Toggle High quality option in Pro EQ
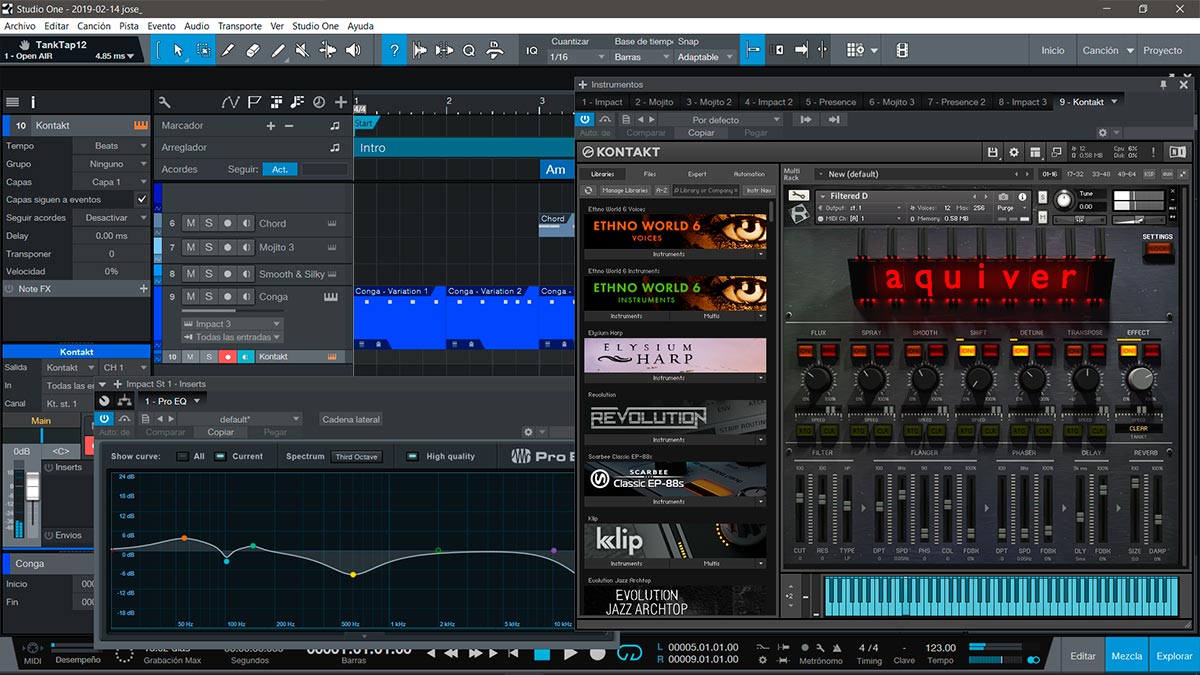 tap(413, 457)
